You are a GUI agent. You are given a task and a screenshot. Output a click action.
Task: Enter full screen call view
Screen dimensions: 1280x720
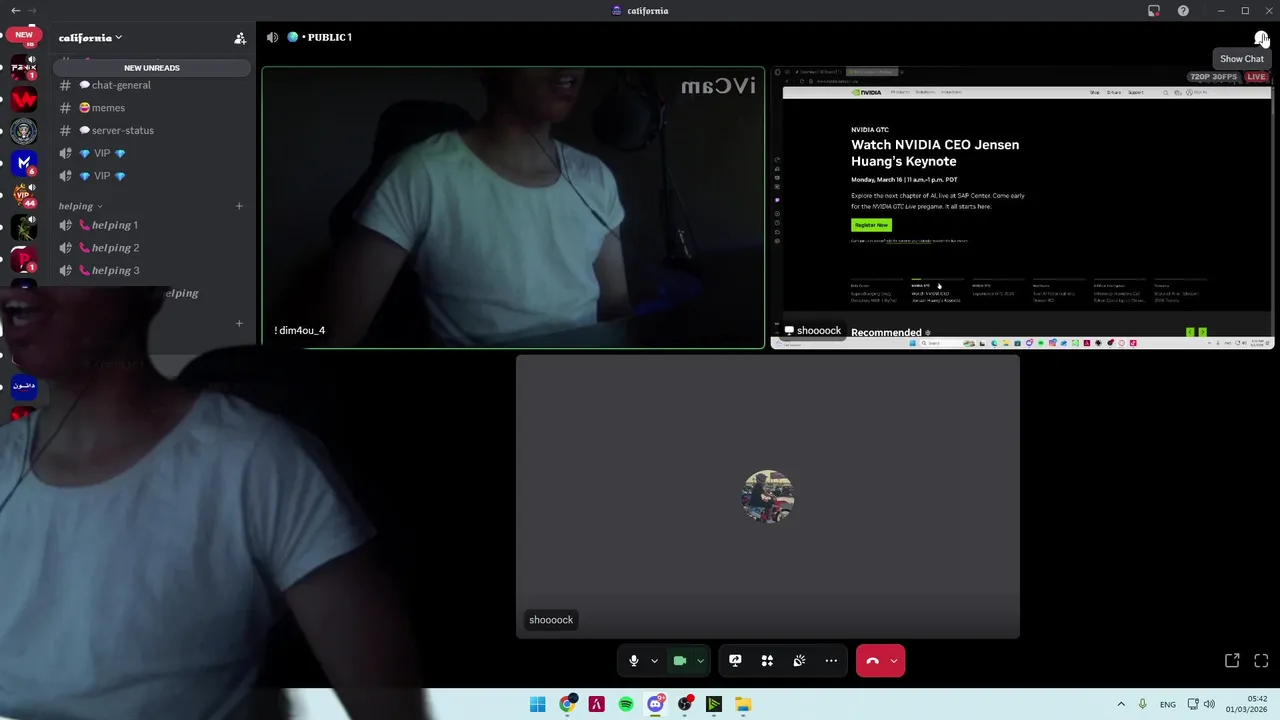(1261, 661)
